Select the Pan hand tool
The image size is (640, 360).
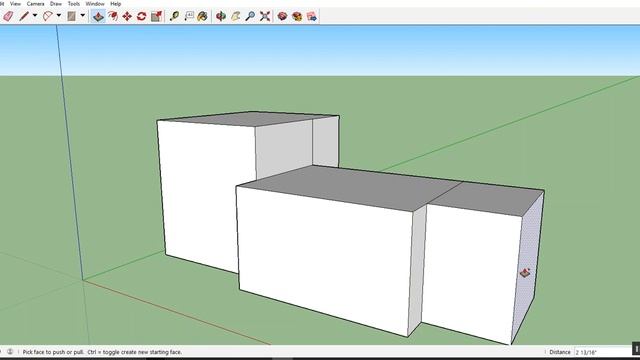pyautogui.click(x=236, y=16)
